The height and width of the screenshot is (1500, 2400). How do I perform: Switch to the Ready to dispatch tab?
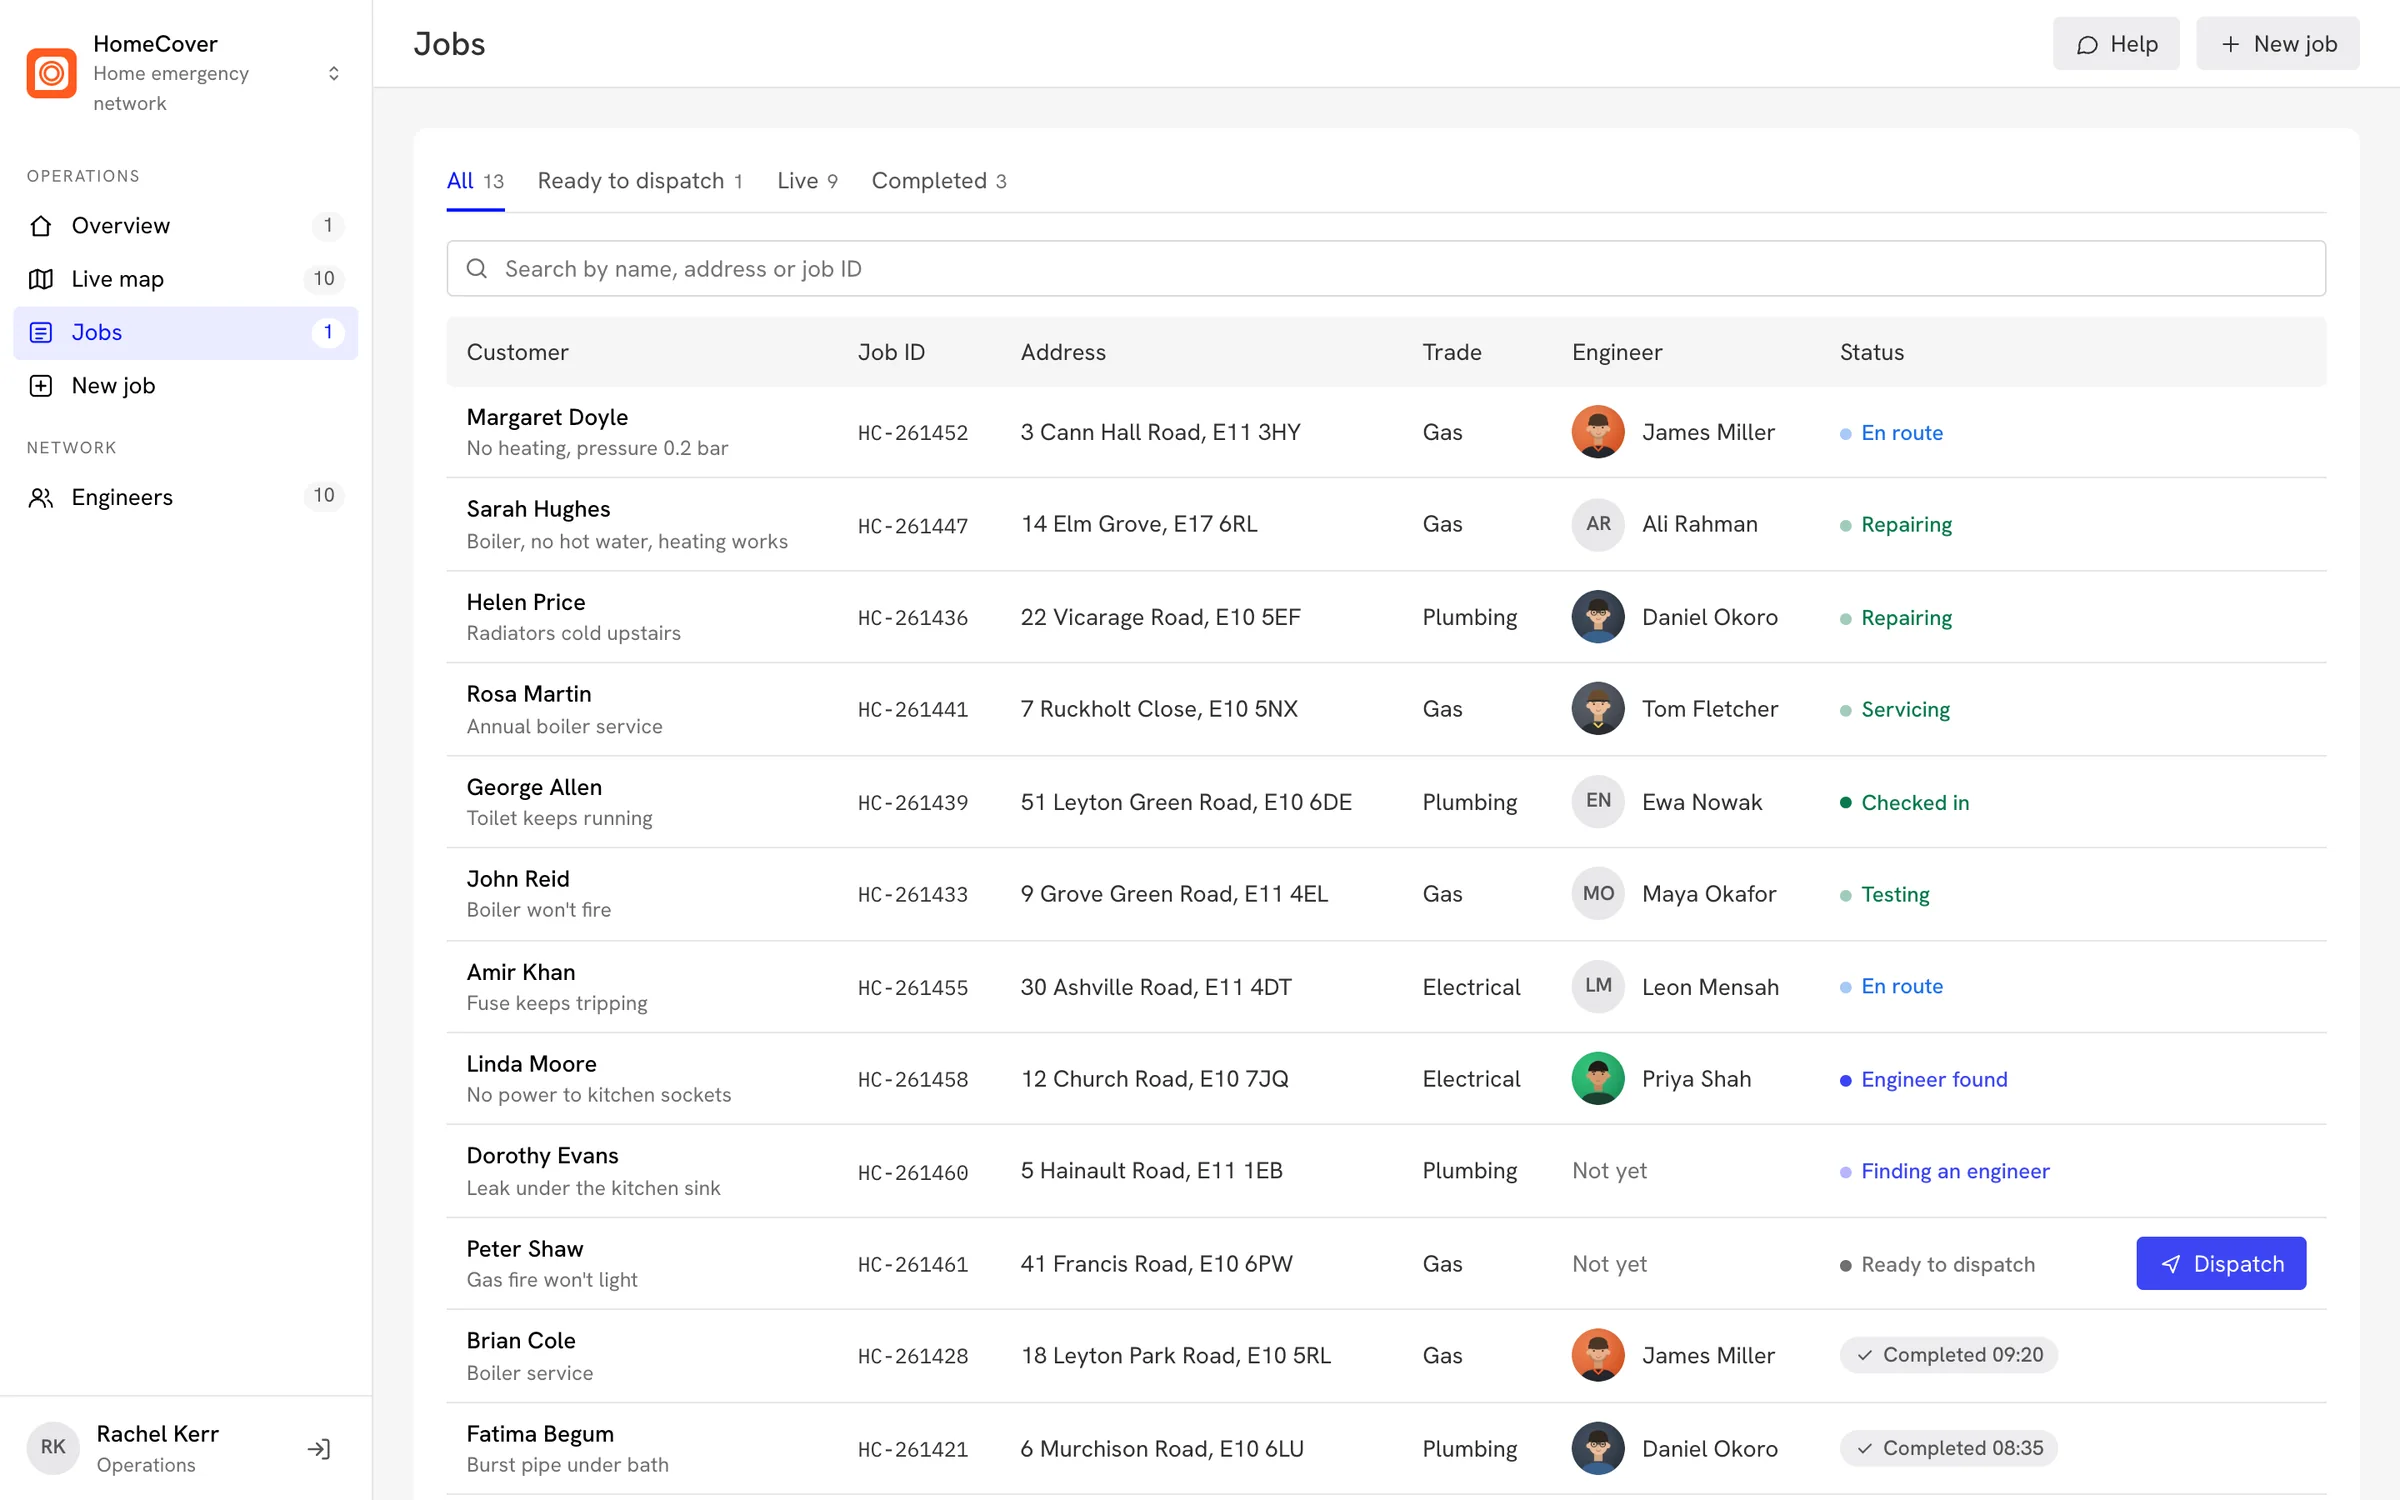click(640, 181)
